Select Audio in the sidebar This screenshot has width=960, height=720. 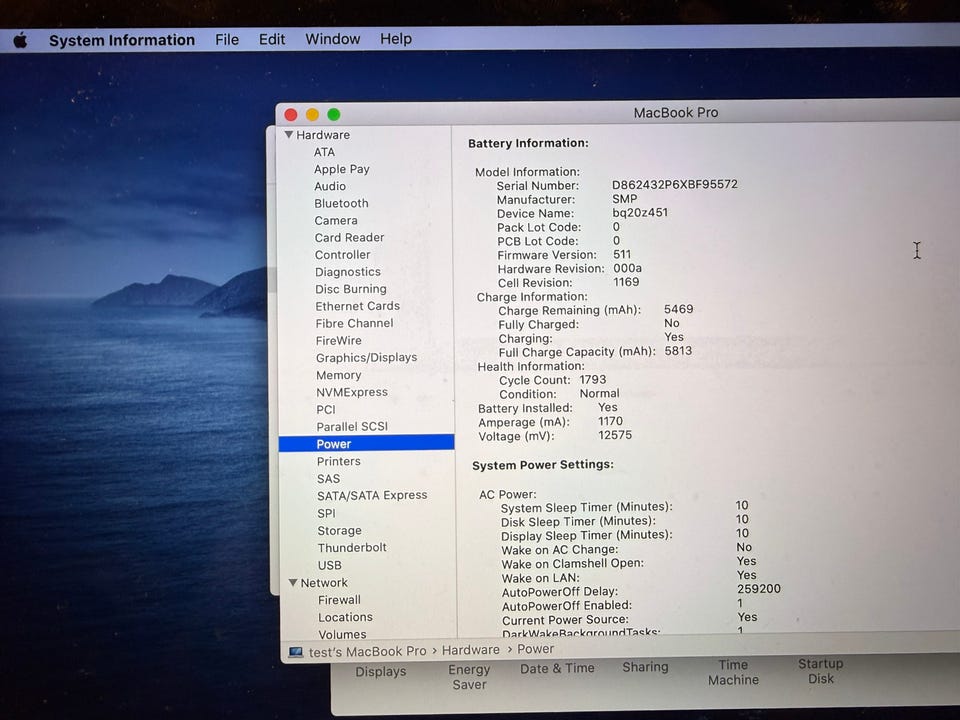[330, 186]
